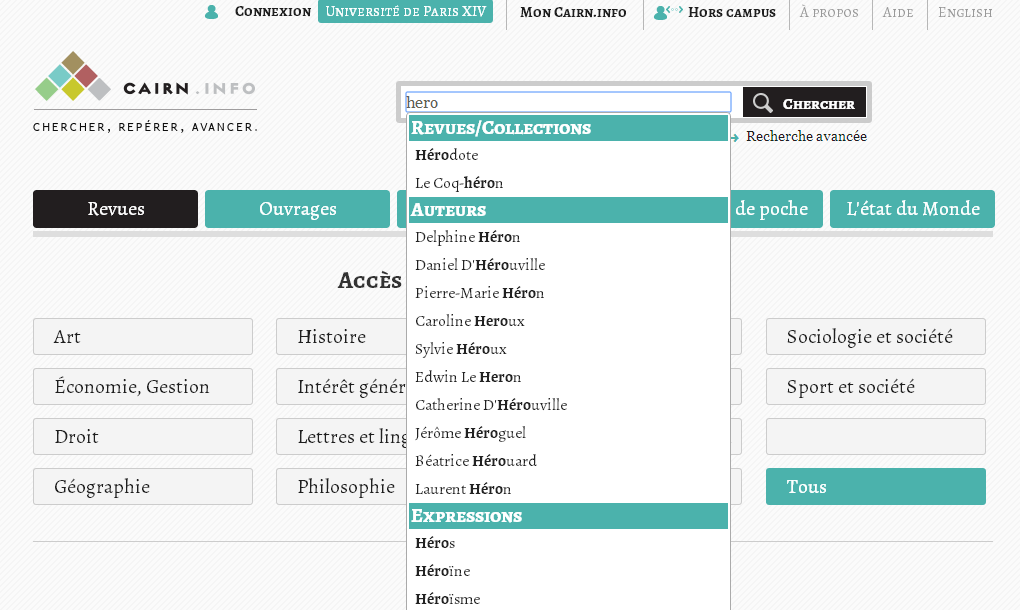Select author Pierre-Marie Héron
This screenshot has height=610, width=1020.
(x=568, y=293)
